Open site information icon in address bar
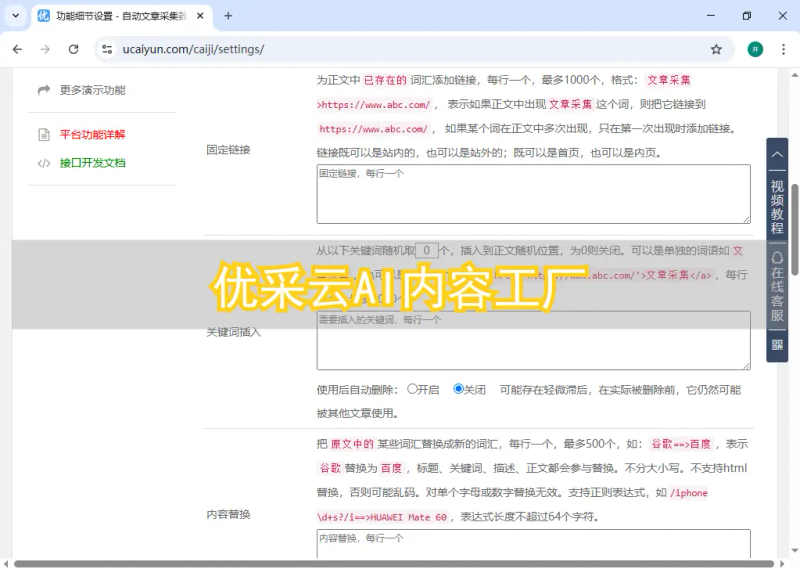The height and width of the screenshot is (569, 800). (107, 49)
